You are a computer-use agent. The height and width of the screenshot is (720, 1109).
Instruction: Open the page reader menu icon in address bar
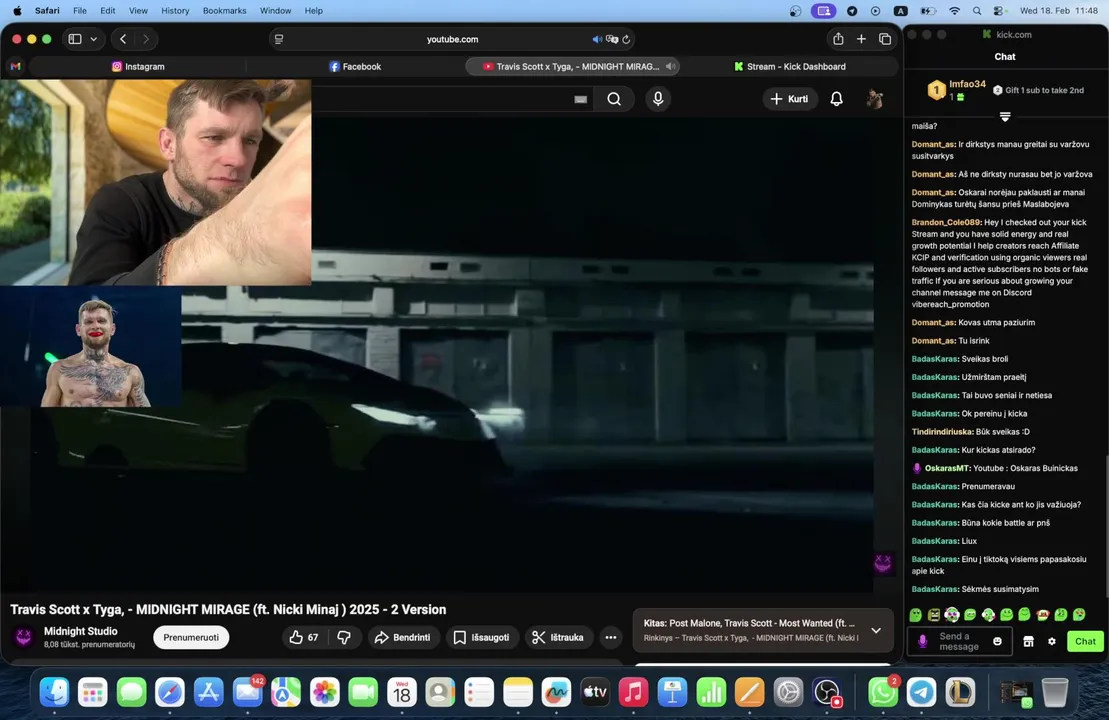pos(279,40)
